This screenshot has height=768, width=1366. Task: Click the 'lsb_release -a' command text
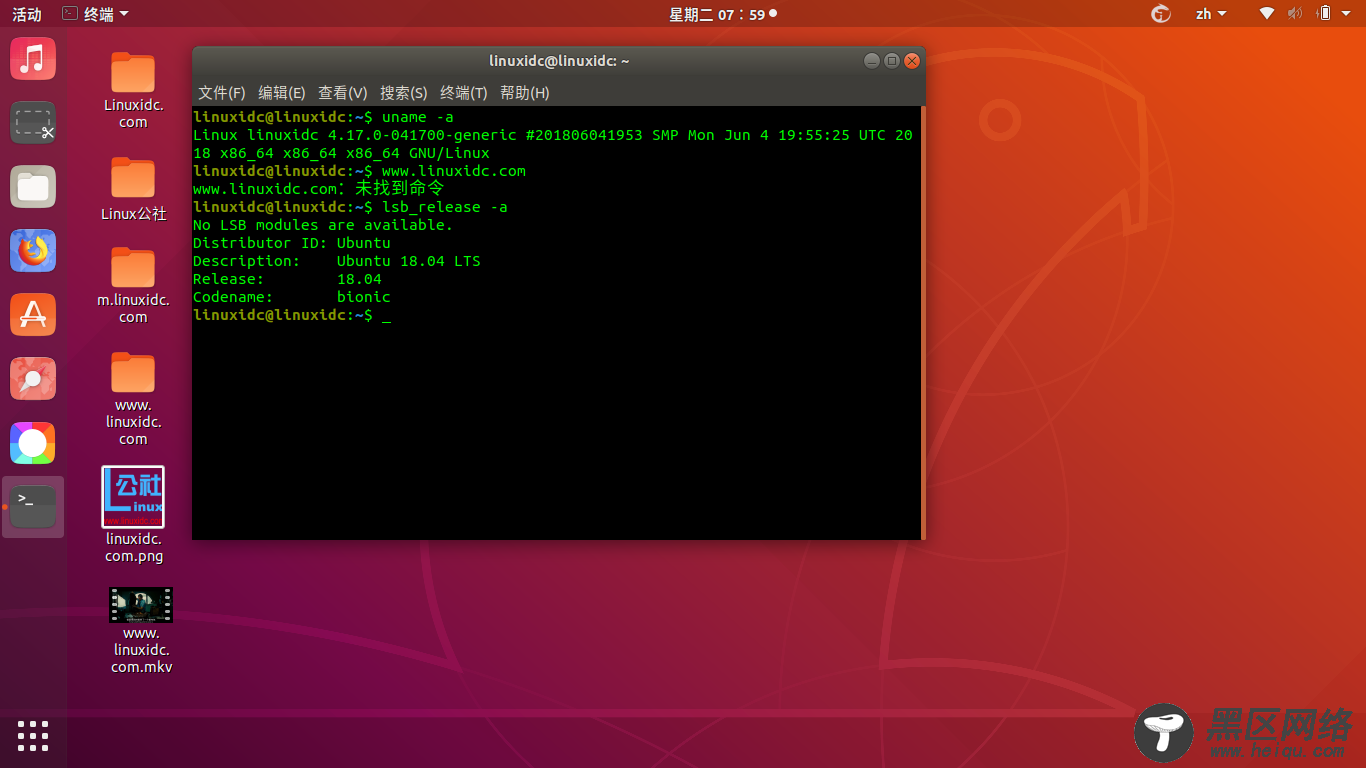445,207
